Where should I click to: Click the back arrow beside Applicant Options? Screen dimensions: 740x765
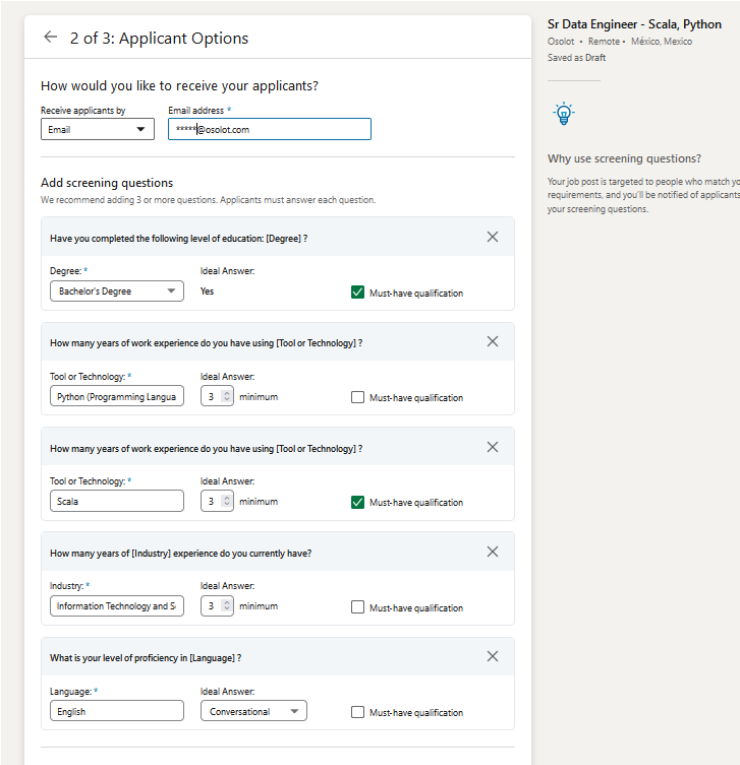(51, 38)
